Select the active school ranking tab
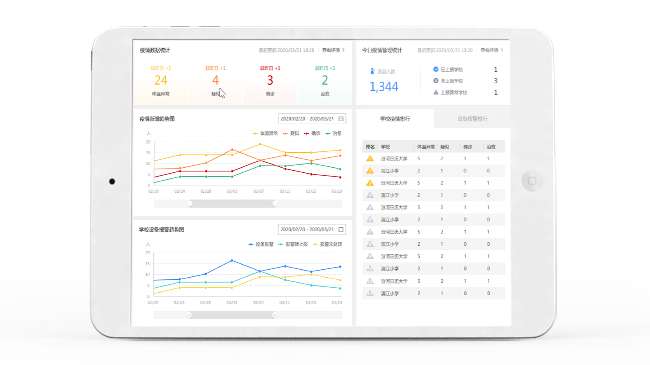 395,119
